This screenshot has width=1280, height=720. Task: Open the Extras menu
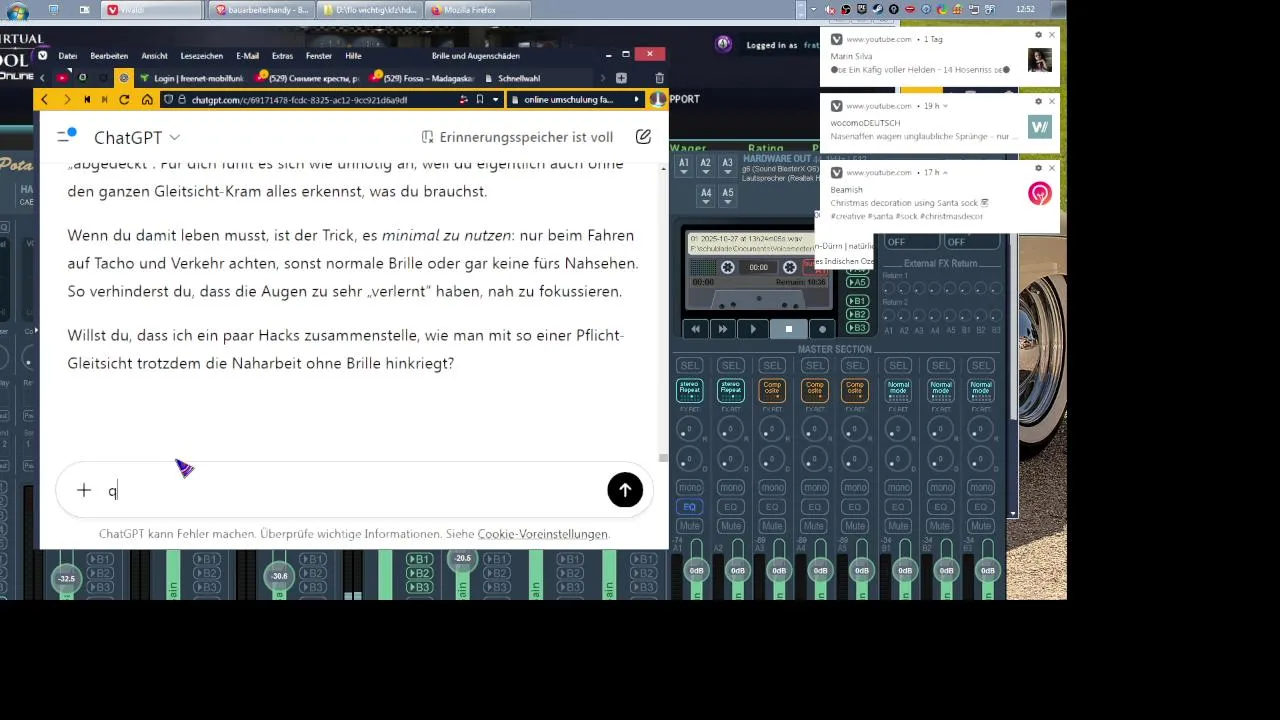(282, 56)
